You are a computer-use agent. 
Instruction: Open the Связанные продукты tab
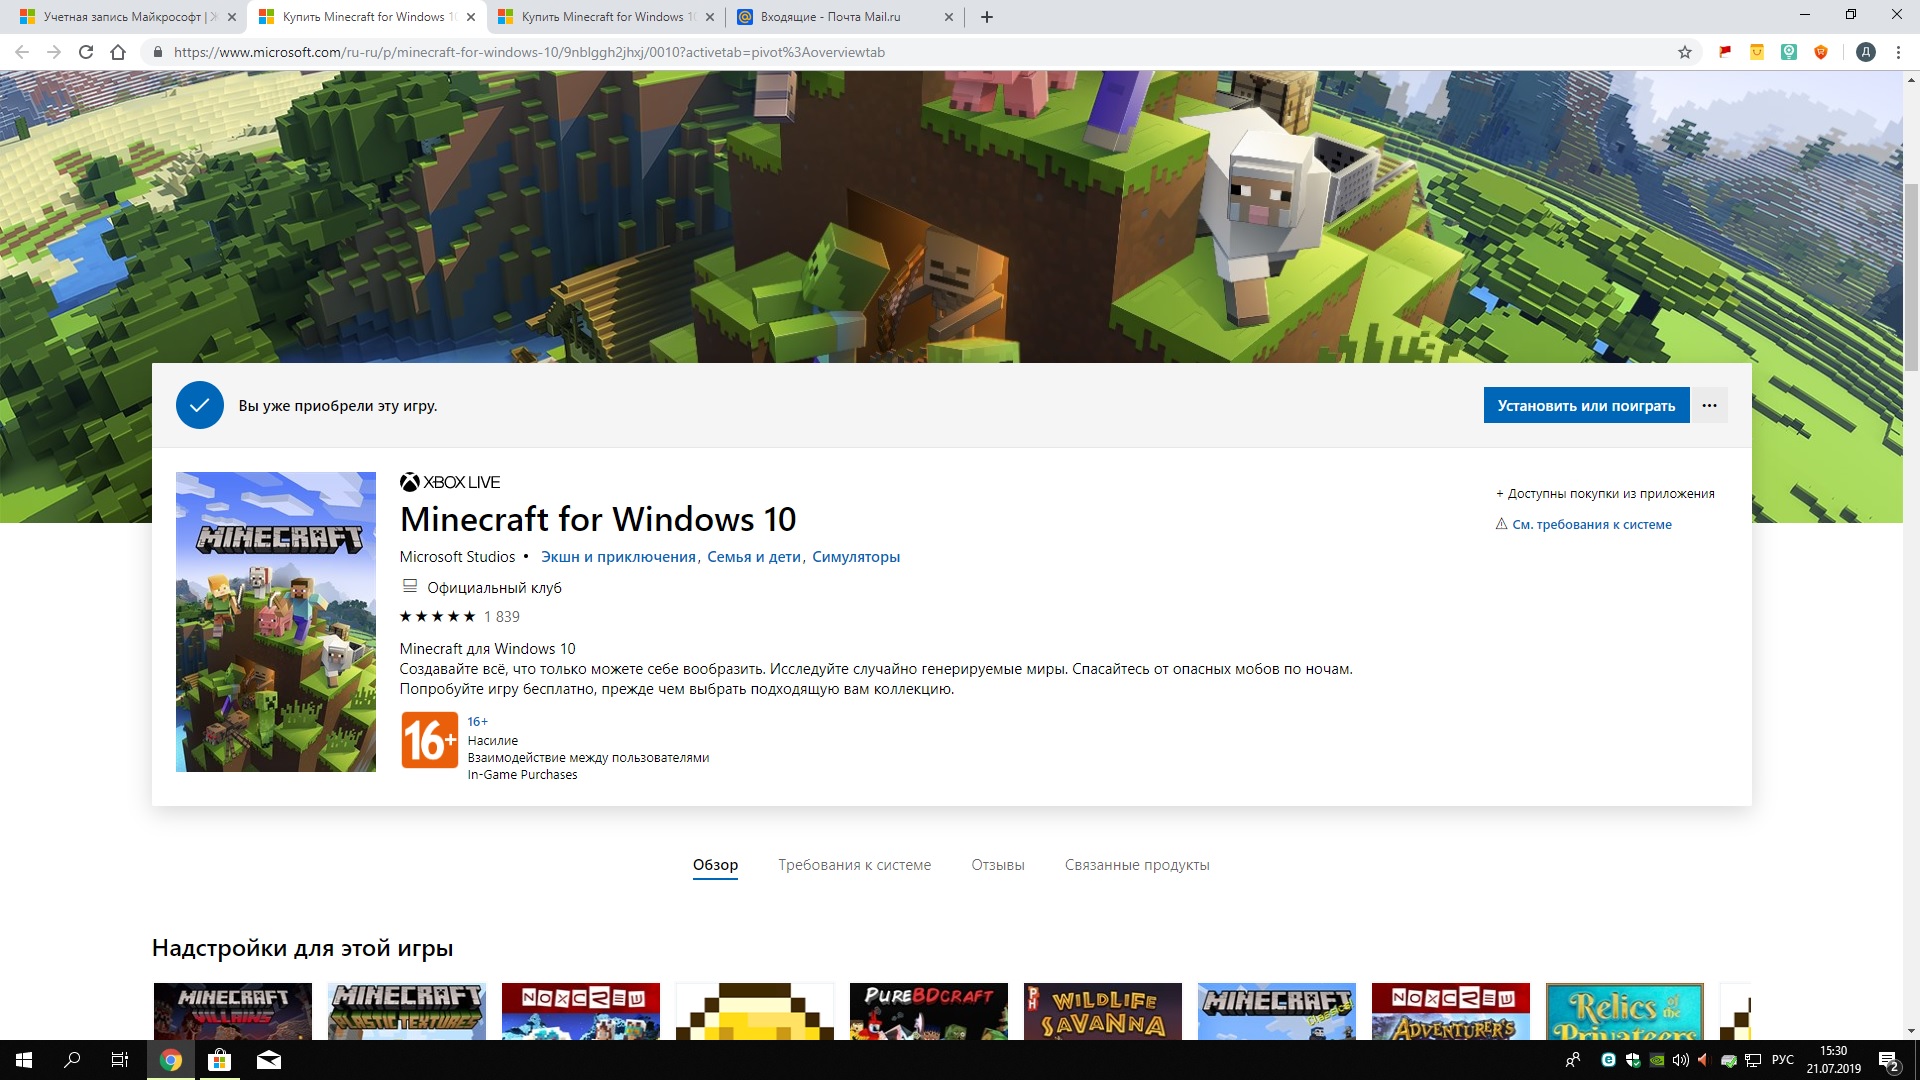(1137, 865)
